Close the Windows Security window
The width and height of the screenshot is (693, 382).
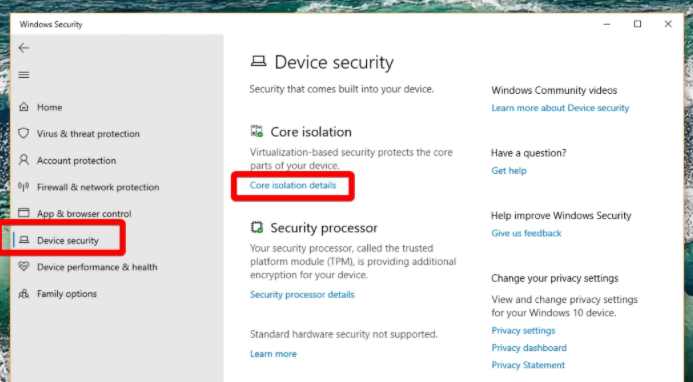tap(668, 24)
